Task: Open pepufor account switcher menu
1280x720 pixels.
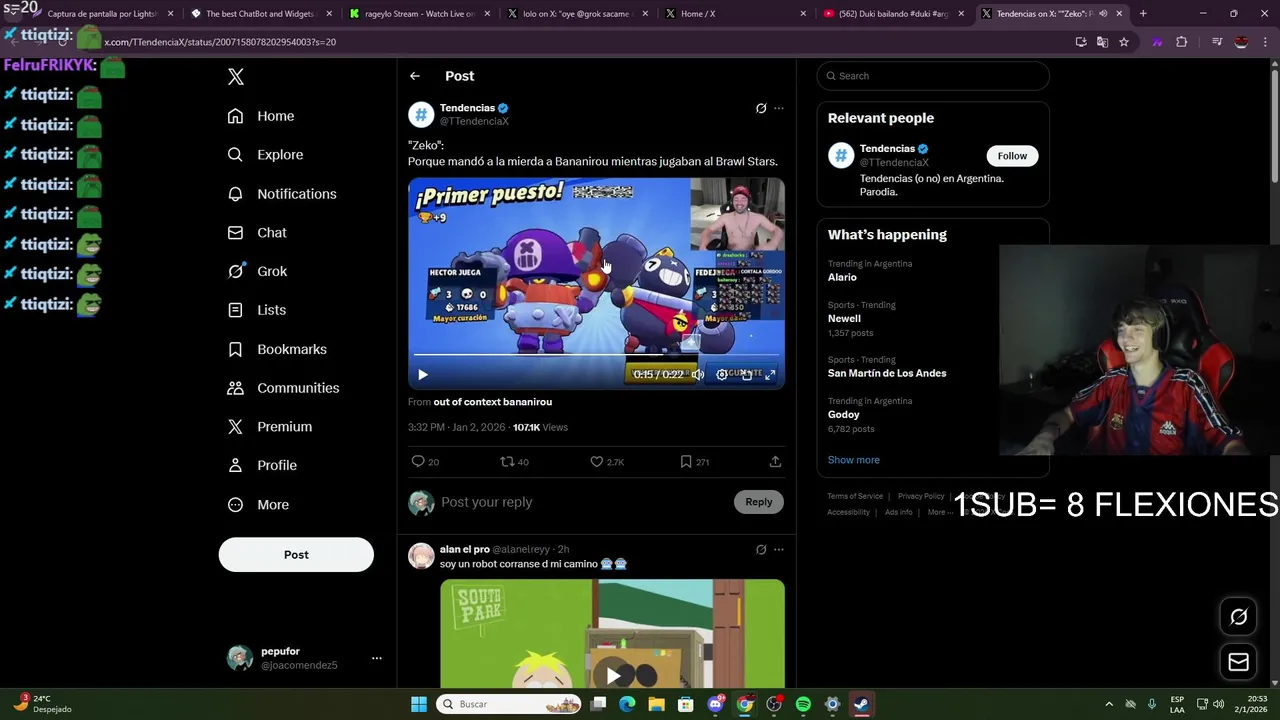Action: (x=304, y=658)
